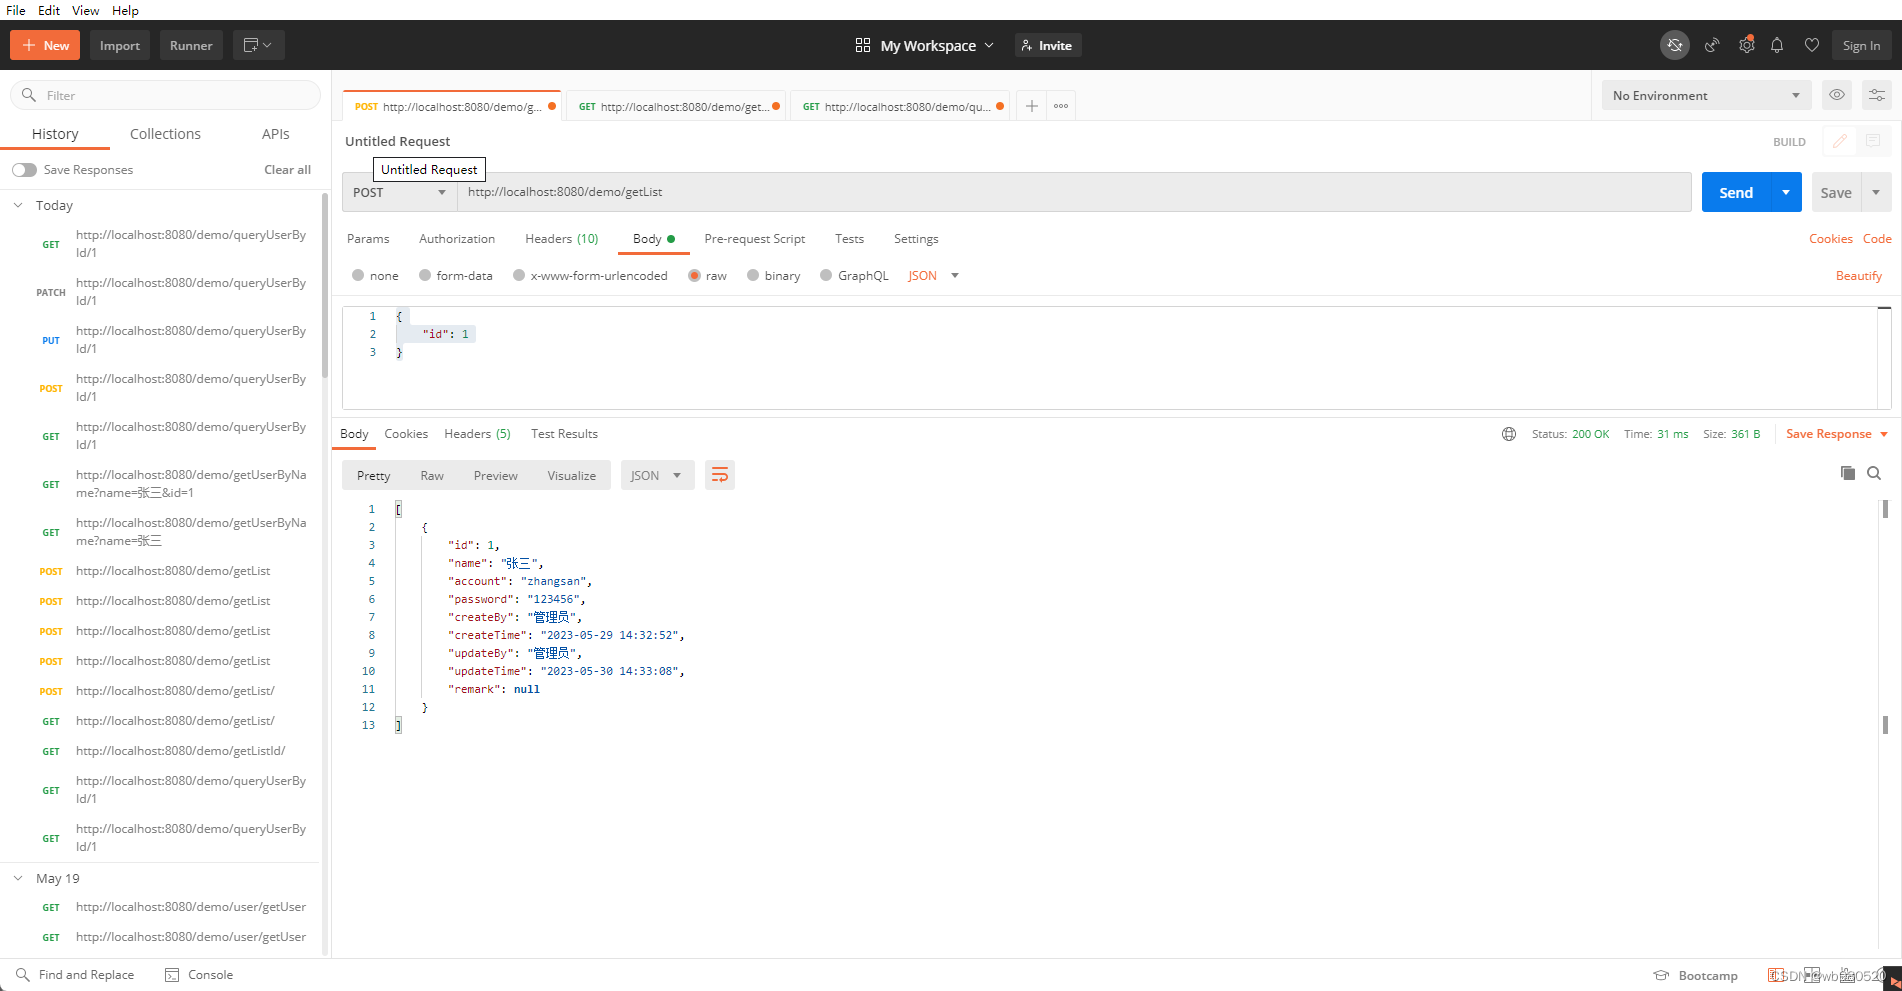The image size is (1902, 991).
Task: Open the Console in status bar
Action: 199,975
